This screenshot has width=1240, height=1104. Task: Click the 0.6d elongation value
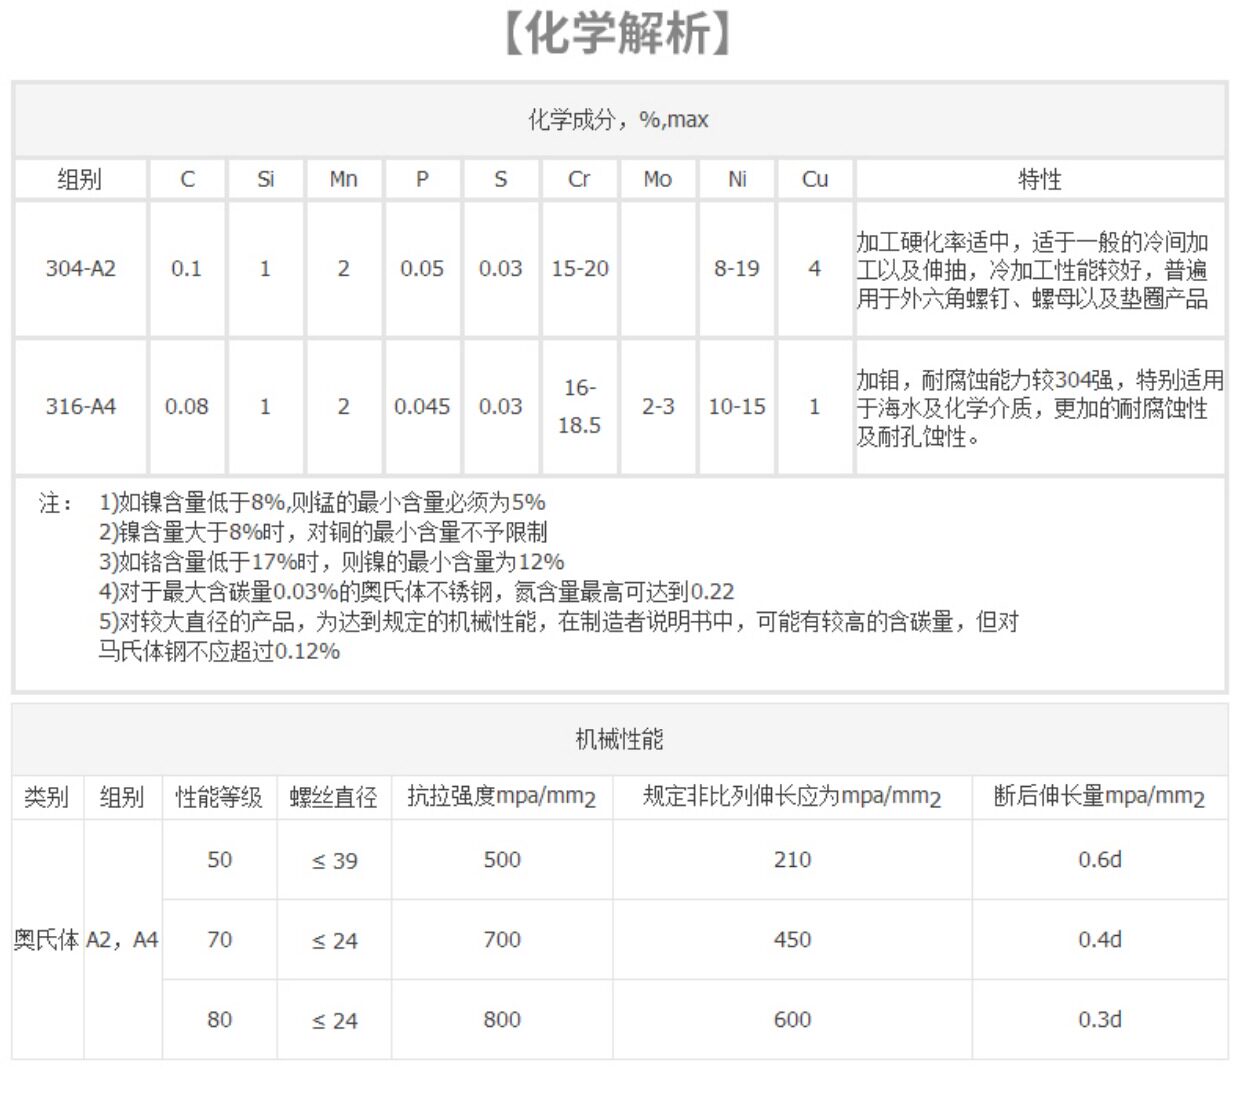point(1100,860)
